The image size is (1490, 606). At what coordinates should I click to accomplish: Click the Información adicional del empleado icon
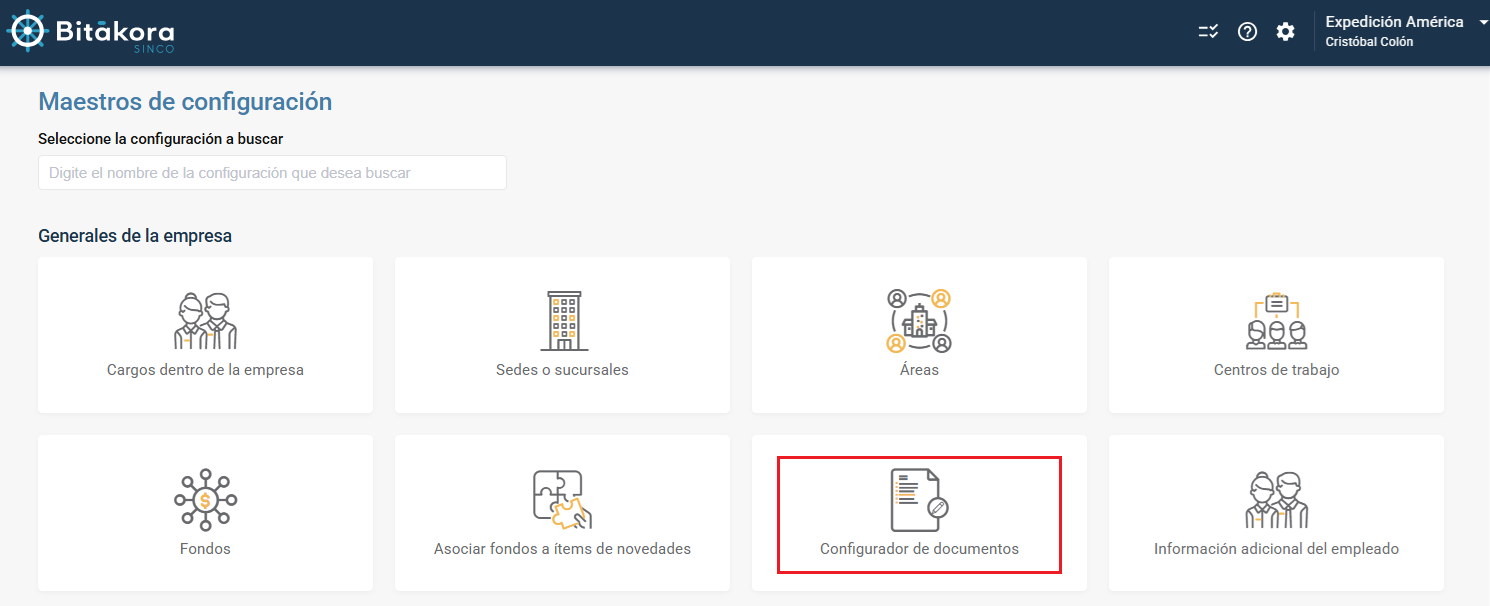click(x=1276, y=499)
